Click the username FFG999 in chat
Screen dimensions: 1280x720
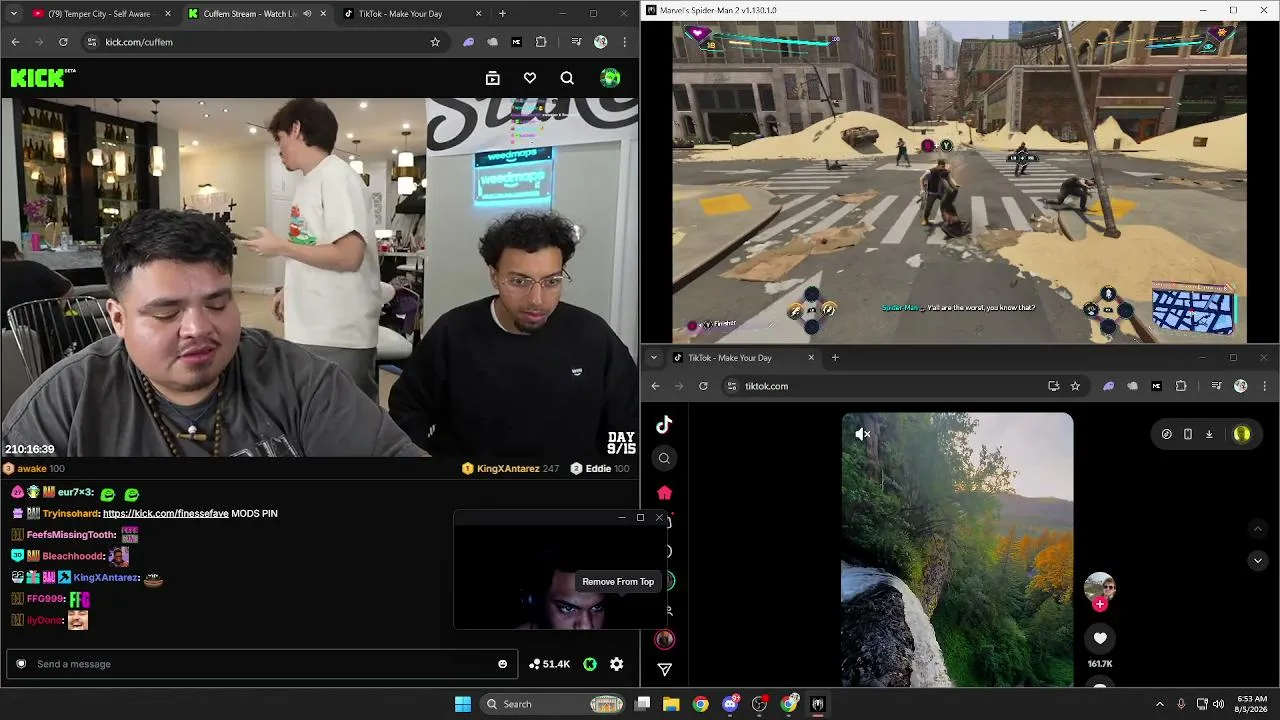click(46, 599)
